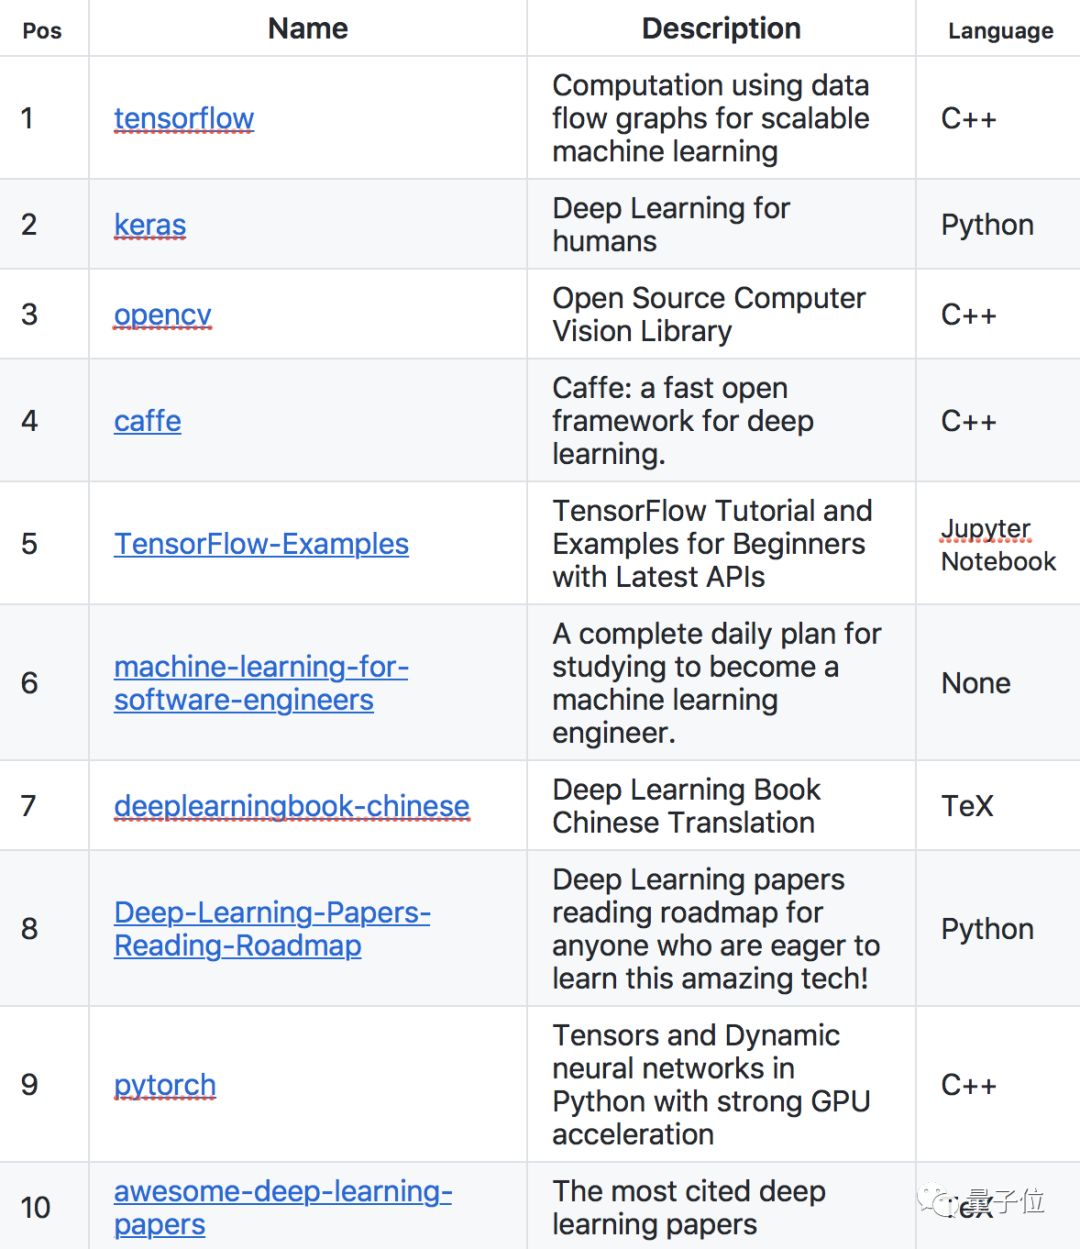Open the TensorFlow-Examples link
The image size is (1080, 1249).
point(261,544)
